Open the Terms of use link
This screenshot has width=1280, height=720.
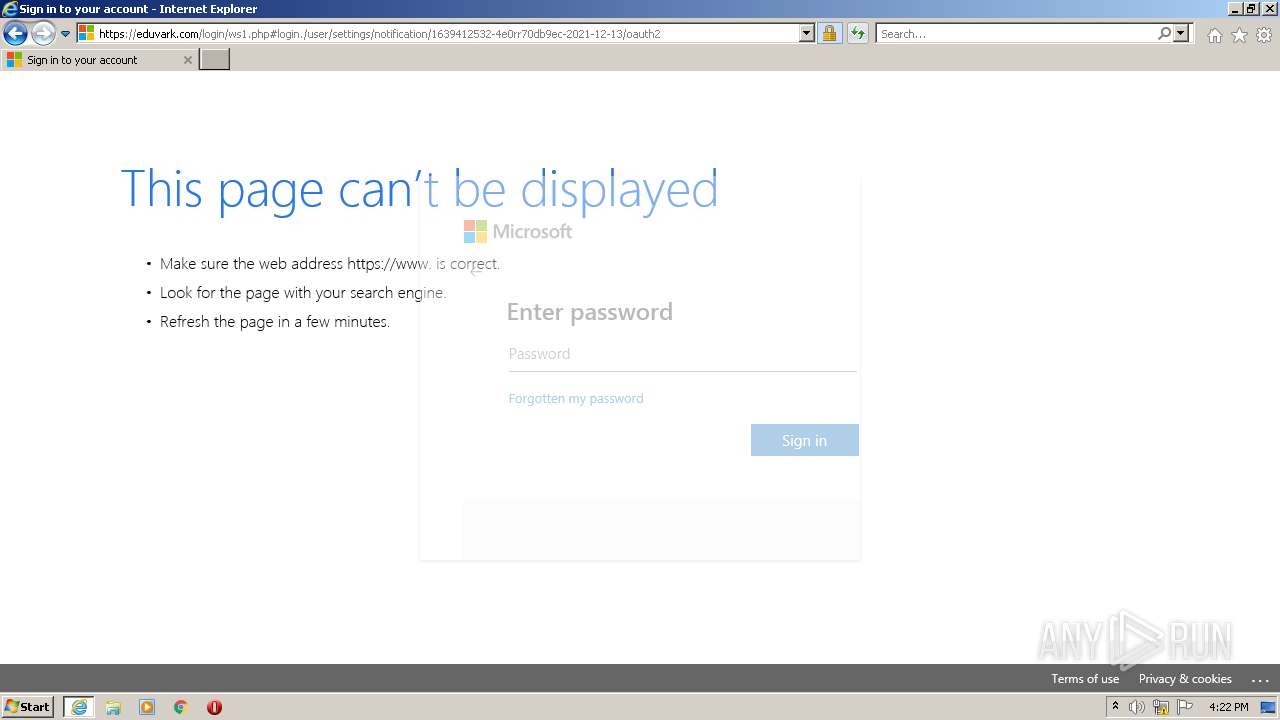[x=1085, y=678]
